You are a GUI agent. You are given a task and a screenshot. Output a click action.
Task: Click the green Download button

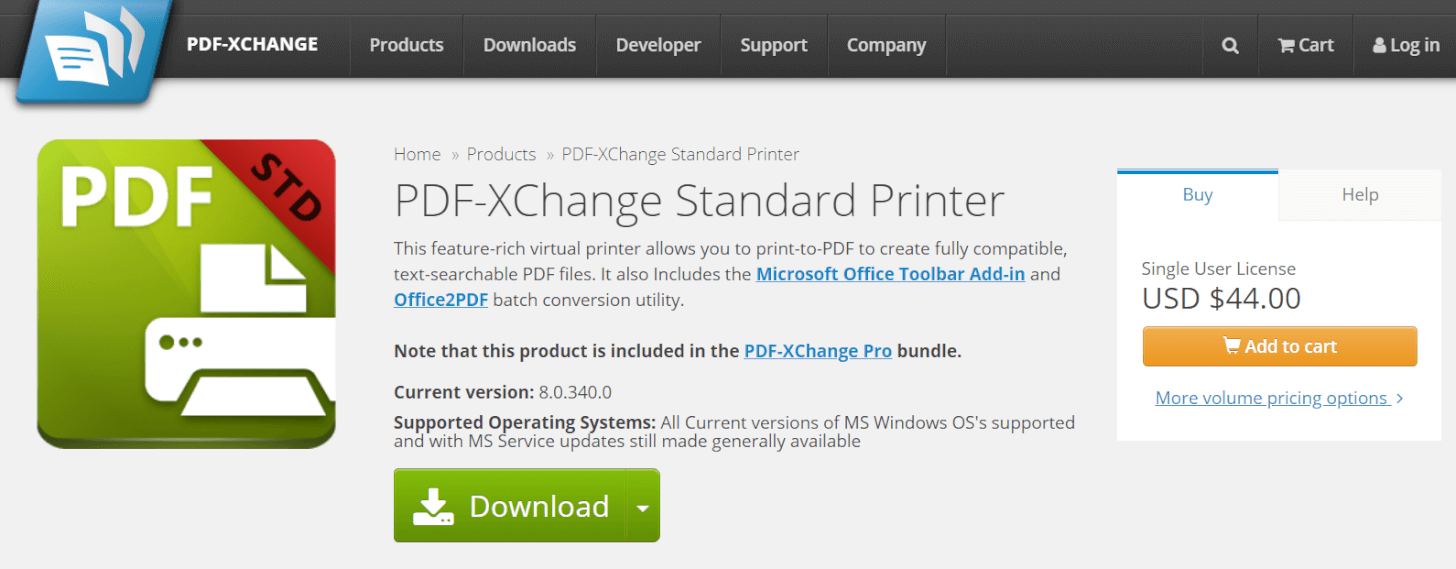(x=510, y=506)
